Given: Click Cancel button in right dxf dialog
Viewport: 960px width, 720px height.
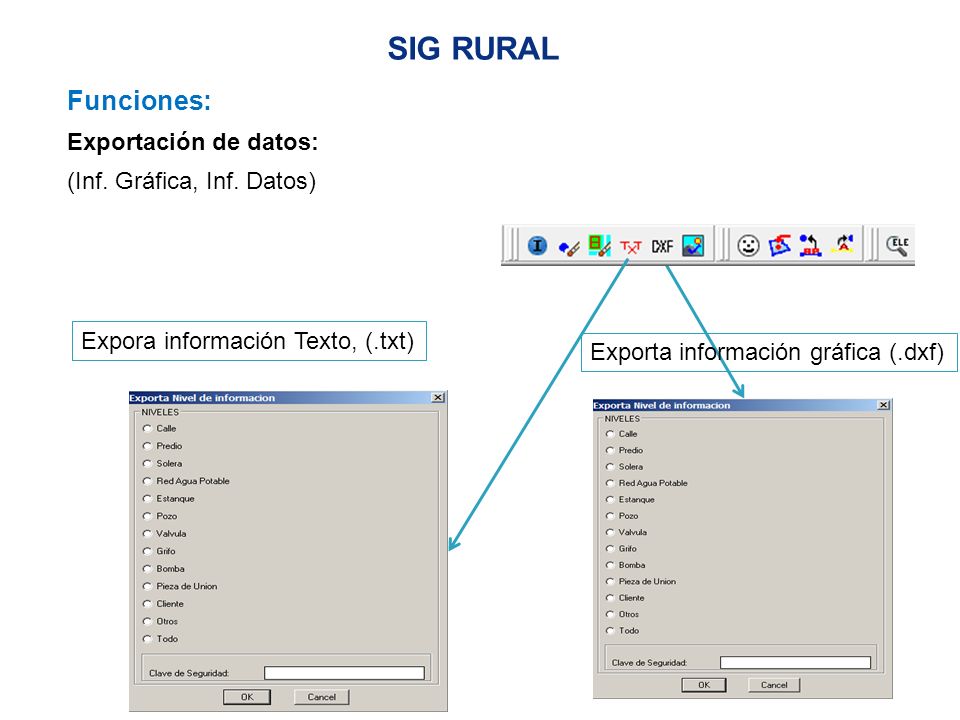Looking at the screenshot, I should tap(774, 685).
